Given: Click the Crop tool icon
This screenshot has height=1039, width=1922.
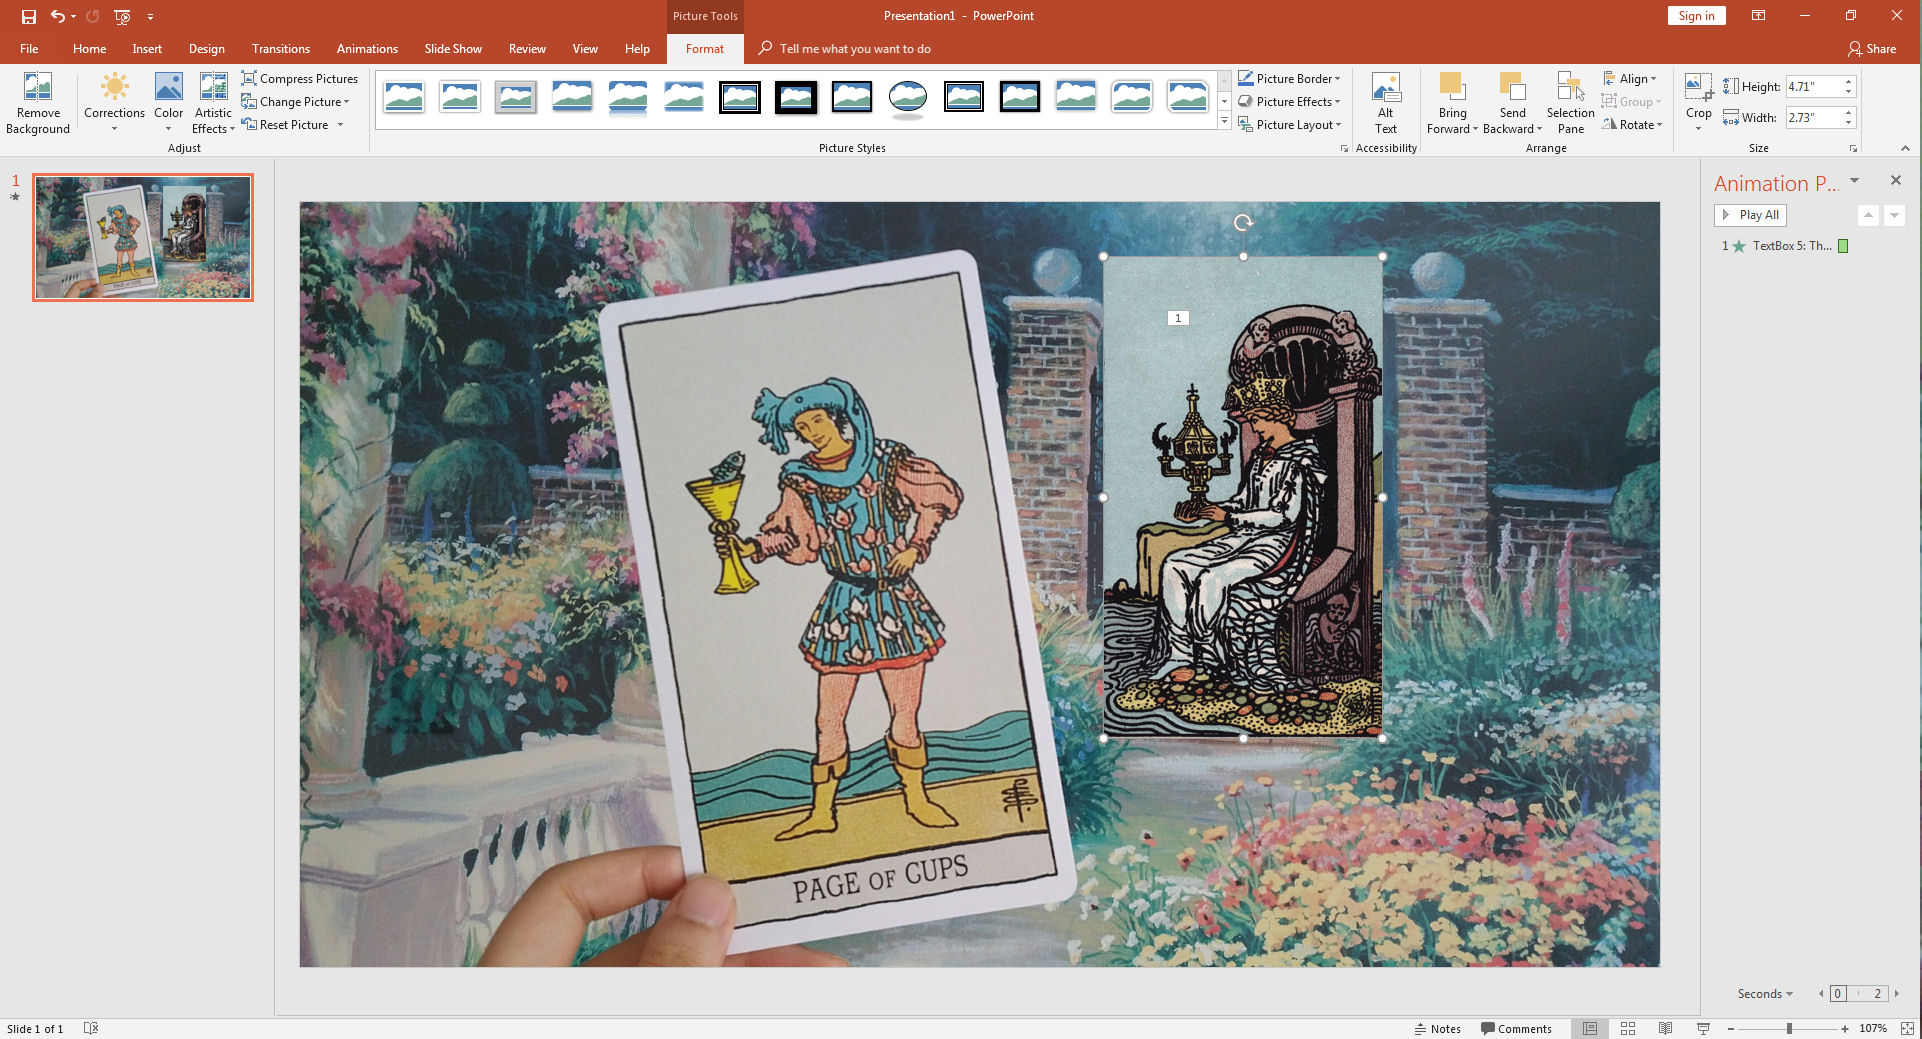Looking at the screenshot, I should point(1698,88).
